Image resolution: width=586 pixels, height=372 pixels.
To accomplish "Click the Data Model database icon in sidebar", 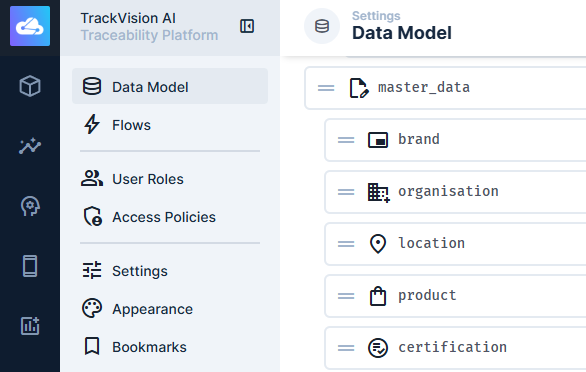I will coord(92,86).
